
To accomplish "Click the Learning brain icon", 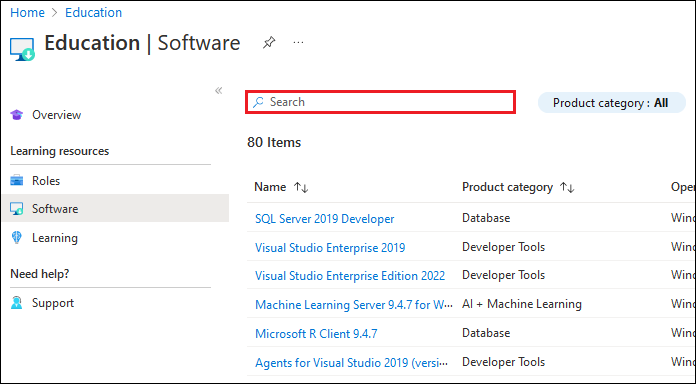I will (17, 238).
